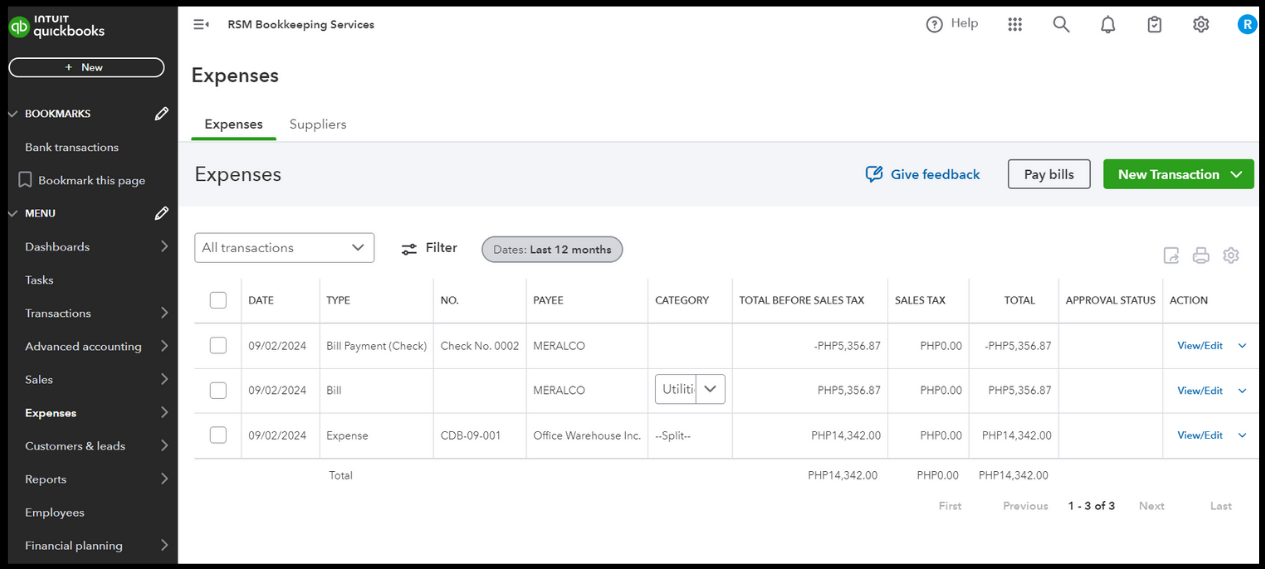
Task: Select the MERALCO Bill row checkbox
Action: point(218,390)
